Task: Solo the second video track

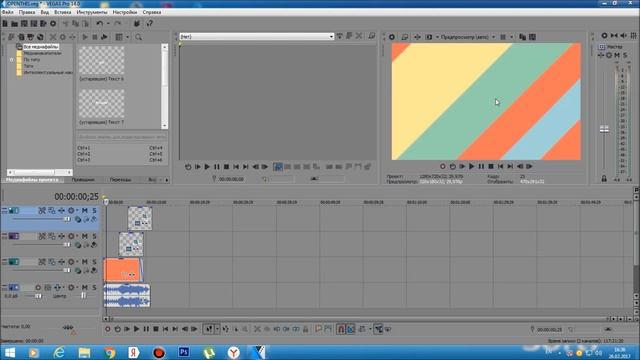Action: coord(94,236)
